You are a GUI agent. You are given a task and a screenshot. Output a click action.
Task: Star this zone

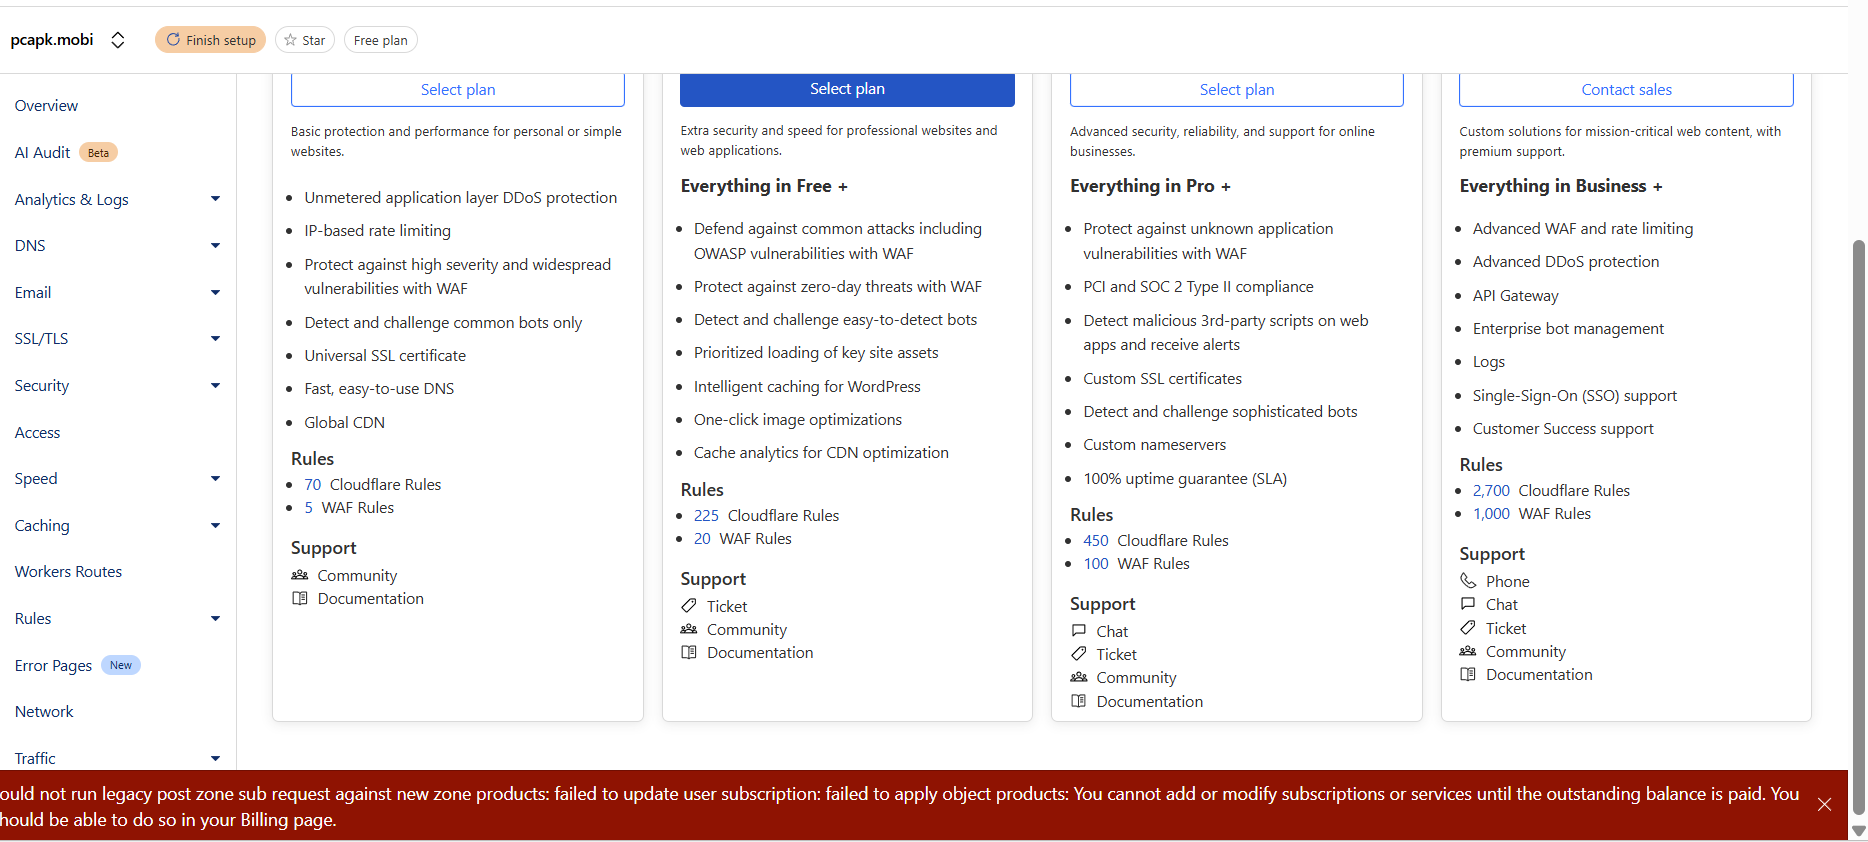[305, 40]
